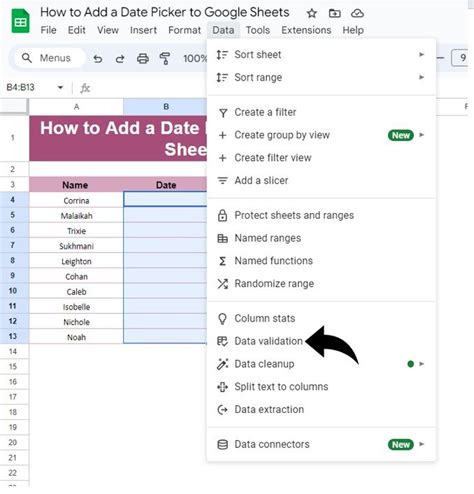Click the funnel icon for Create a filter
Viewport: 474px width, 494px height.
pyautogui.click(x=223, y=113)
